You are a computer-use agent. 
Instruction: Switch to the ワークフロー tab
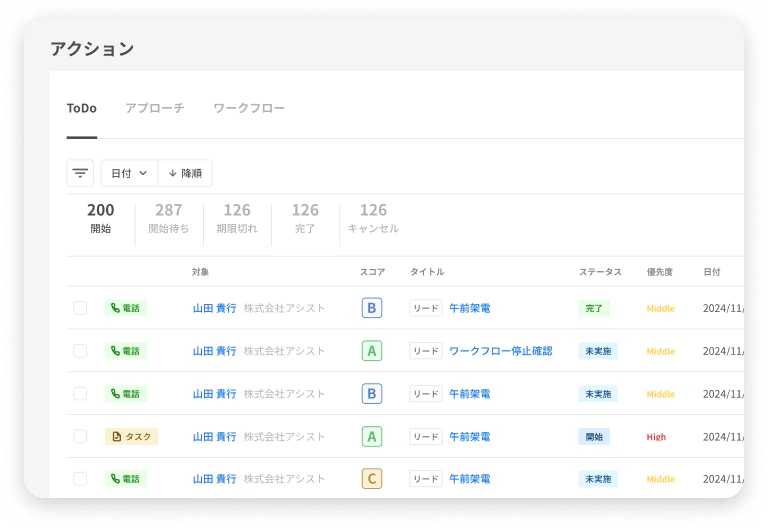pyautogui.click(x=249, y=108)
